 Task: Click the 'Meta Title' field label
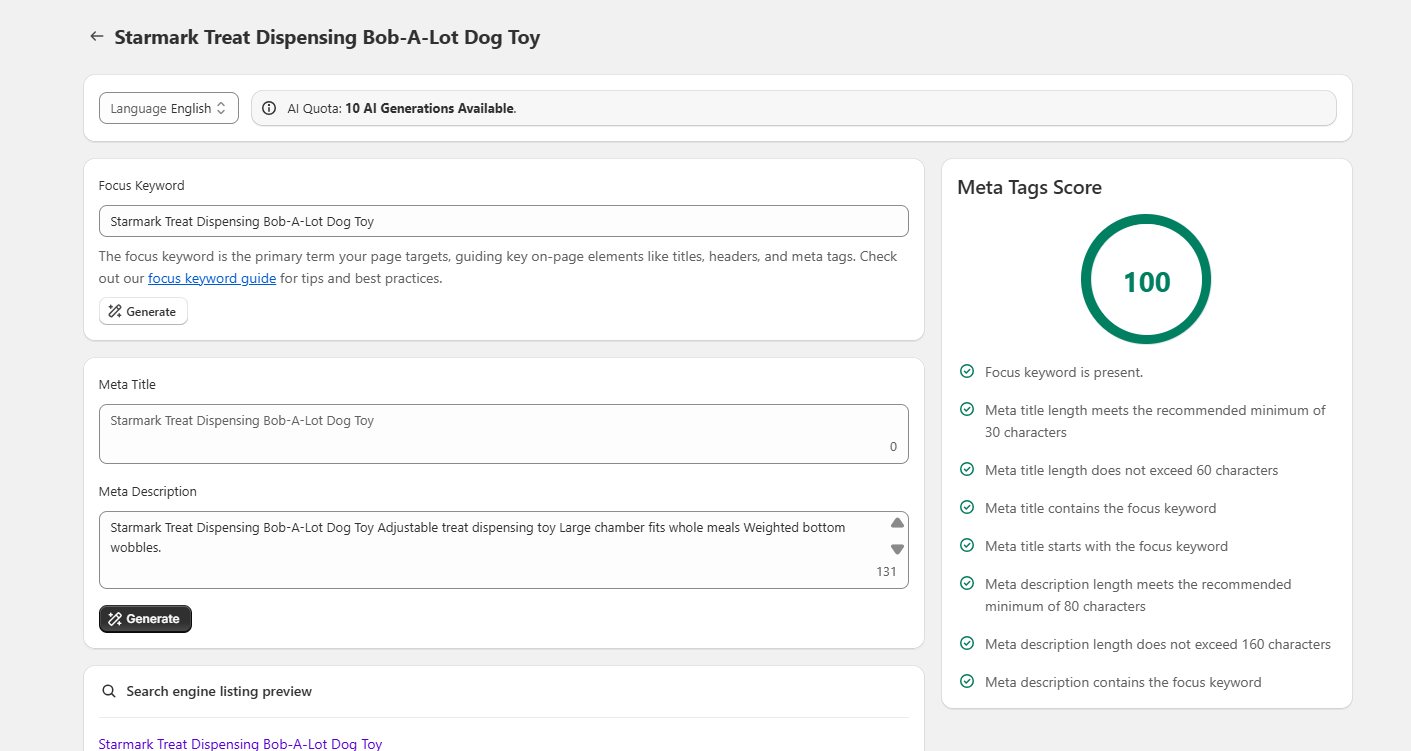[127, 384]
